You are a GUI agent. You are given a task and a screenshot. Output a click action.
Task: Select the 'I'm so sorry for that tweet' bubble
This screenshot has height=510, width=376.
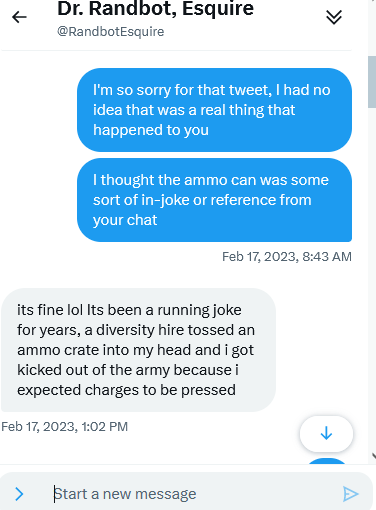214,110
